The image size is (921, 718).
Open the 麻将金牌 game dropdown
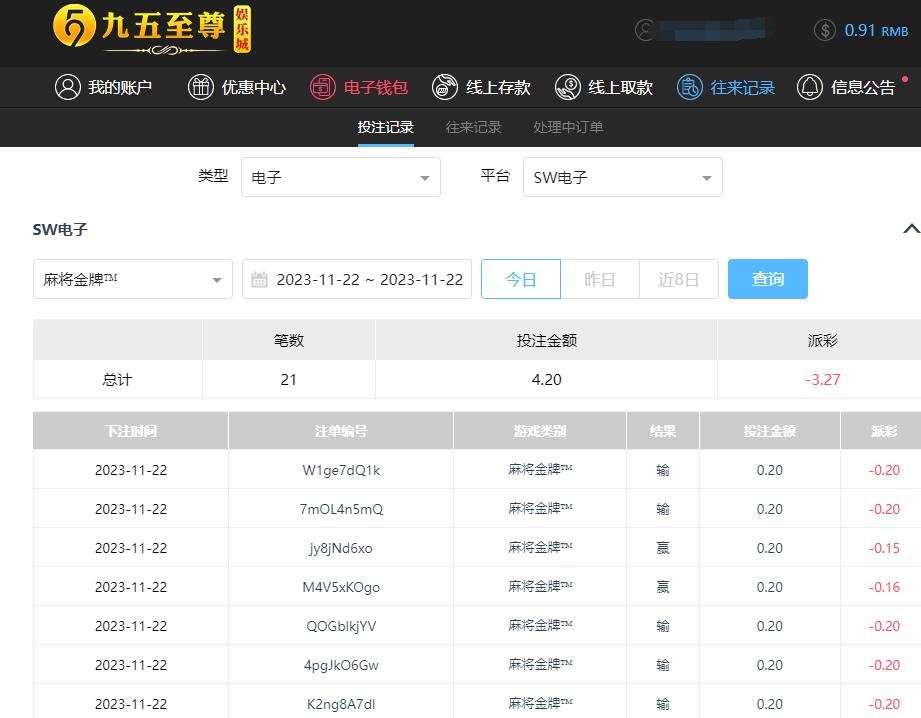point(132,279)
